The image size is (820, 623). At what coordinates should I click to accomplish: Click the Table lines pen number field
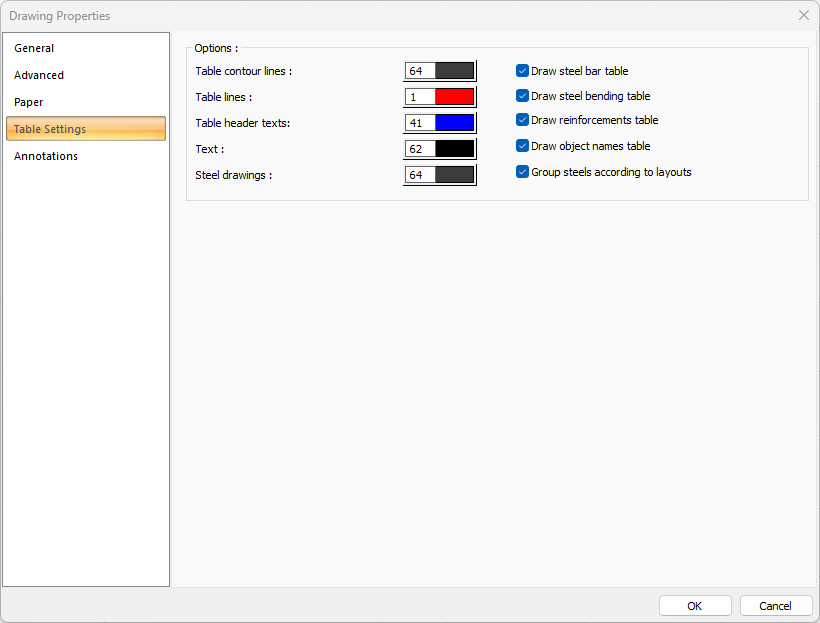420,97
